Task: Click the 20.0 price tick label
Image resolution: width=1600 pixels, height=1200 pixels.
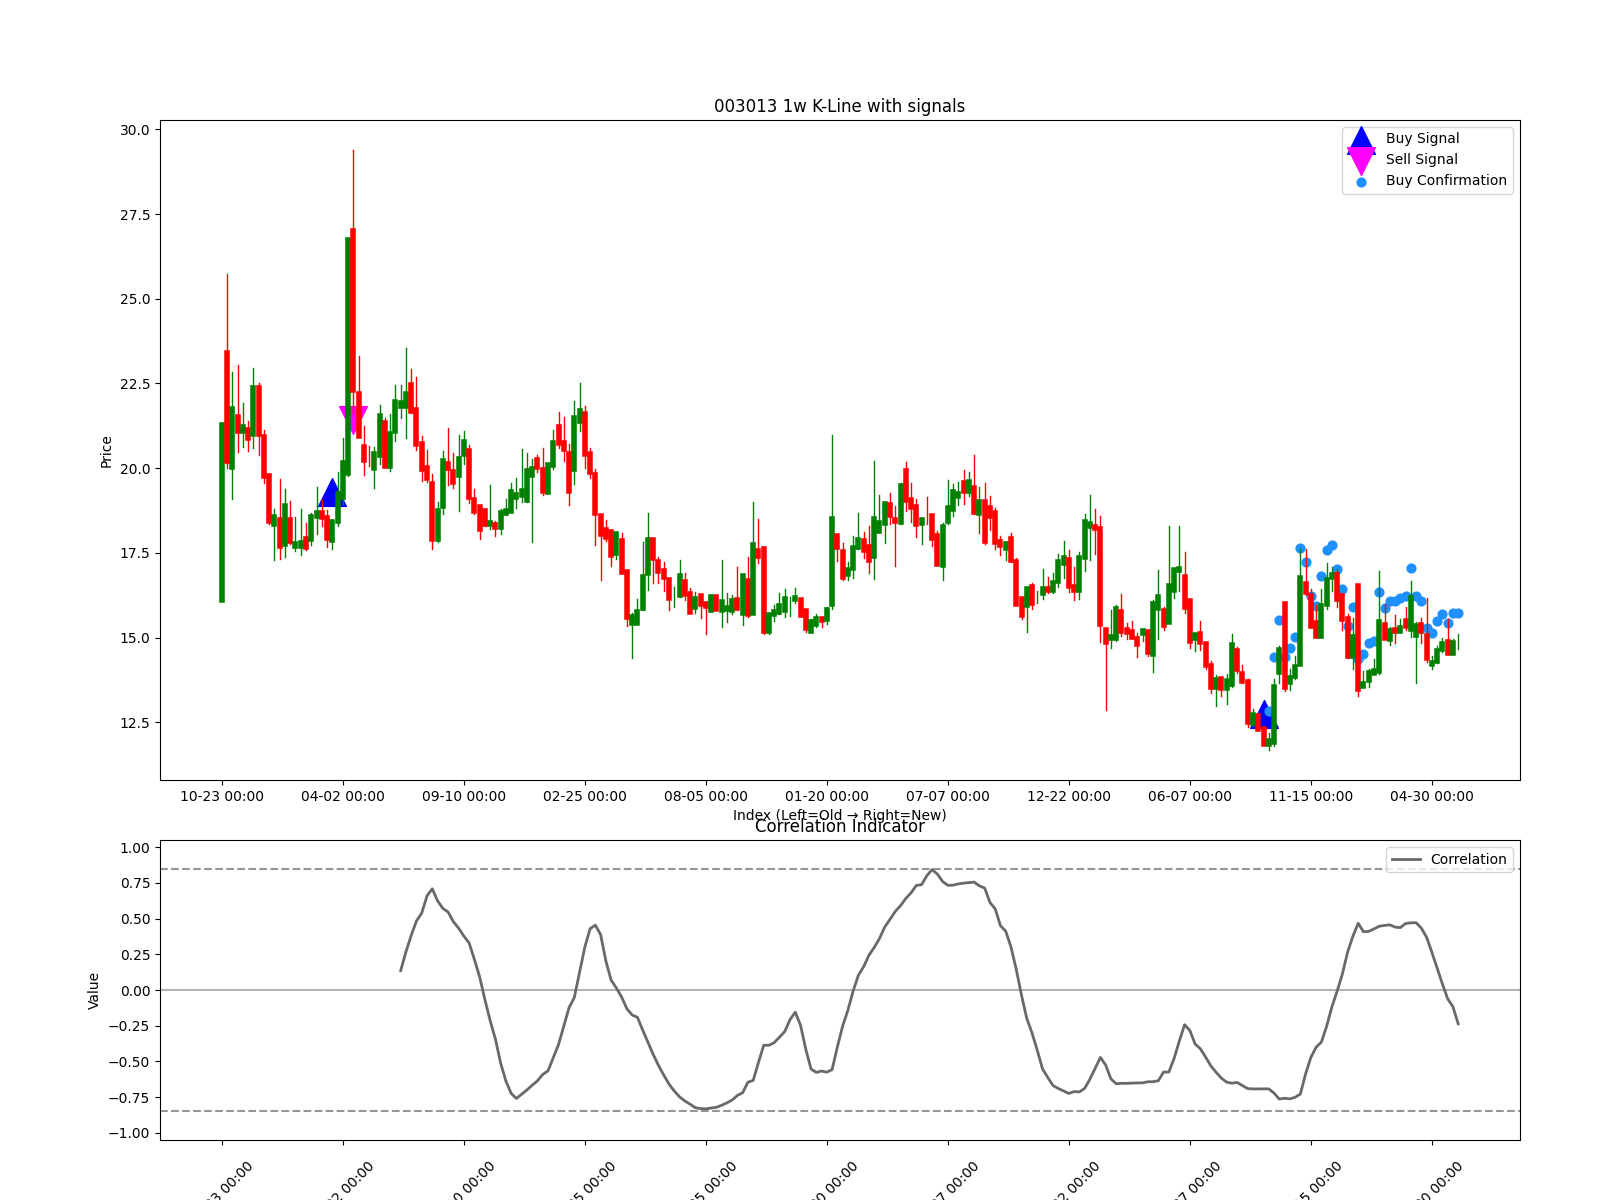Action: click(134, 469)
